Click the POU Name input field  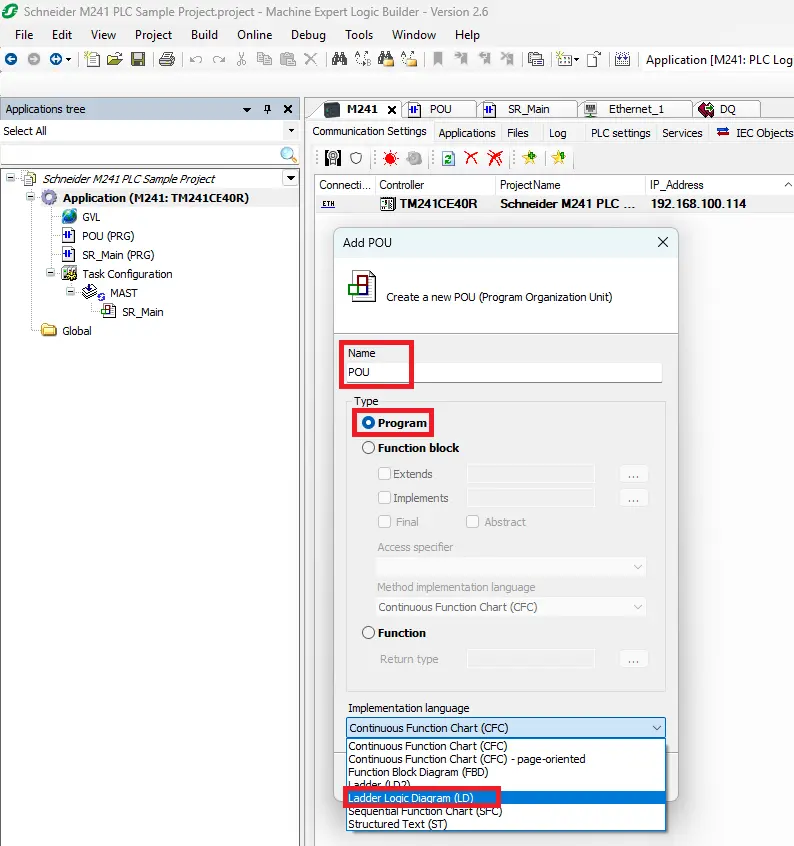click(504, 372)
